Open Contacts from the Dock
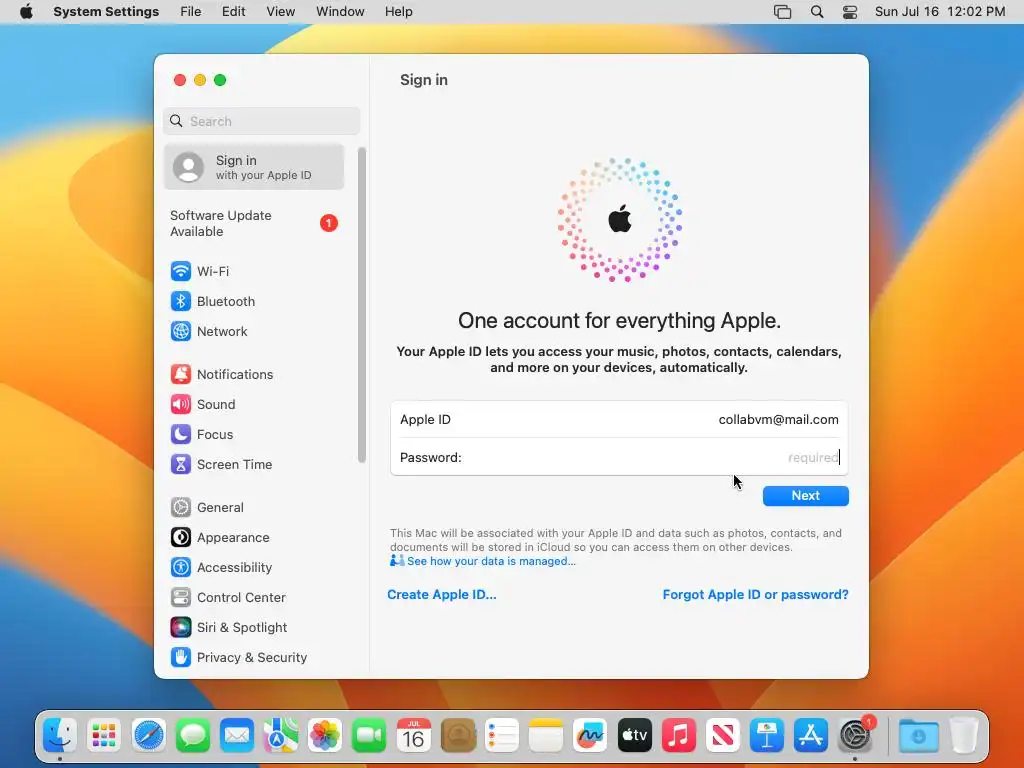This screenshot has width=1024, height=768. [458, 736]
